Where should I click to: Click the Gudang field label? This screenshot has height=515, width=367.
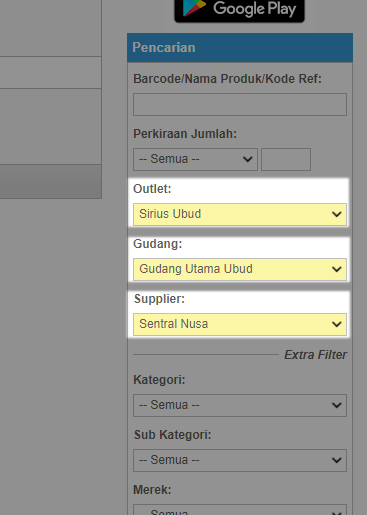pos(158,244)
